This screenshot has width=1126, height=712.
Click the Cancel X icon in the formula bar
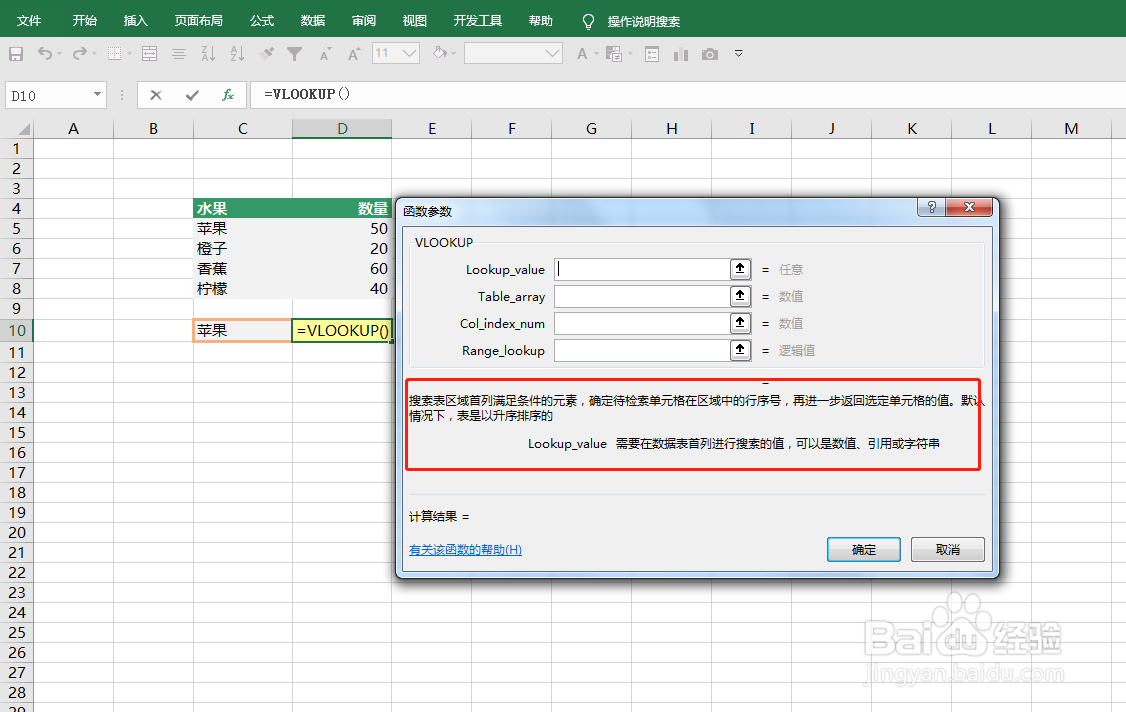click(156, 95)
